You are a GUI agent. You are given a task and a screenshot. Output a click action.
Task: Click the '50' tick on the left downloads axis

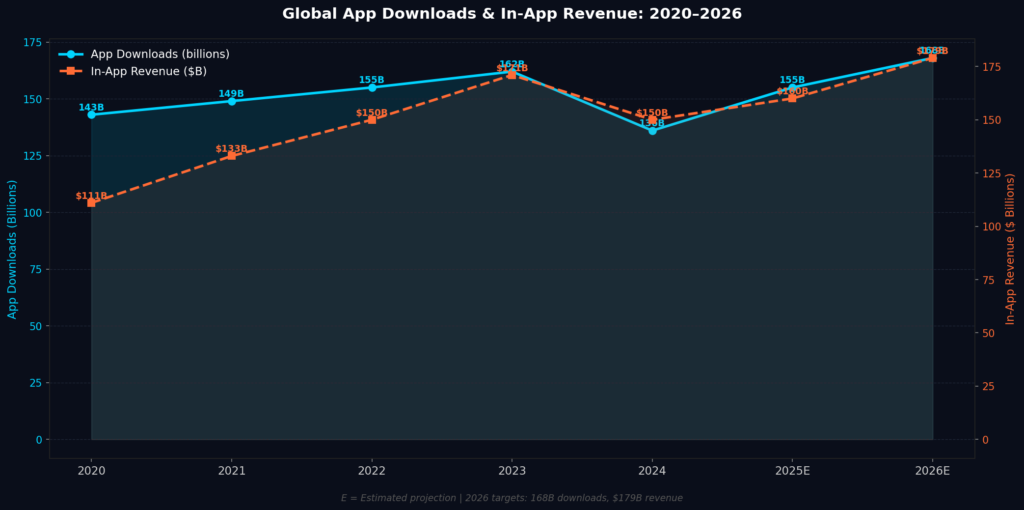click(x=37, y=326)
